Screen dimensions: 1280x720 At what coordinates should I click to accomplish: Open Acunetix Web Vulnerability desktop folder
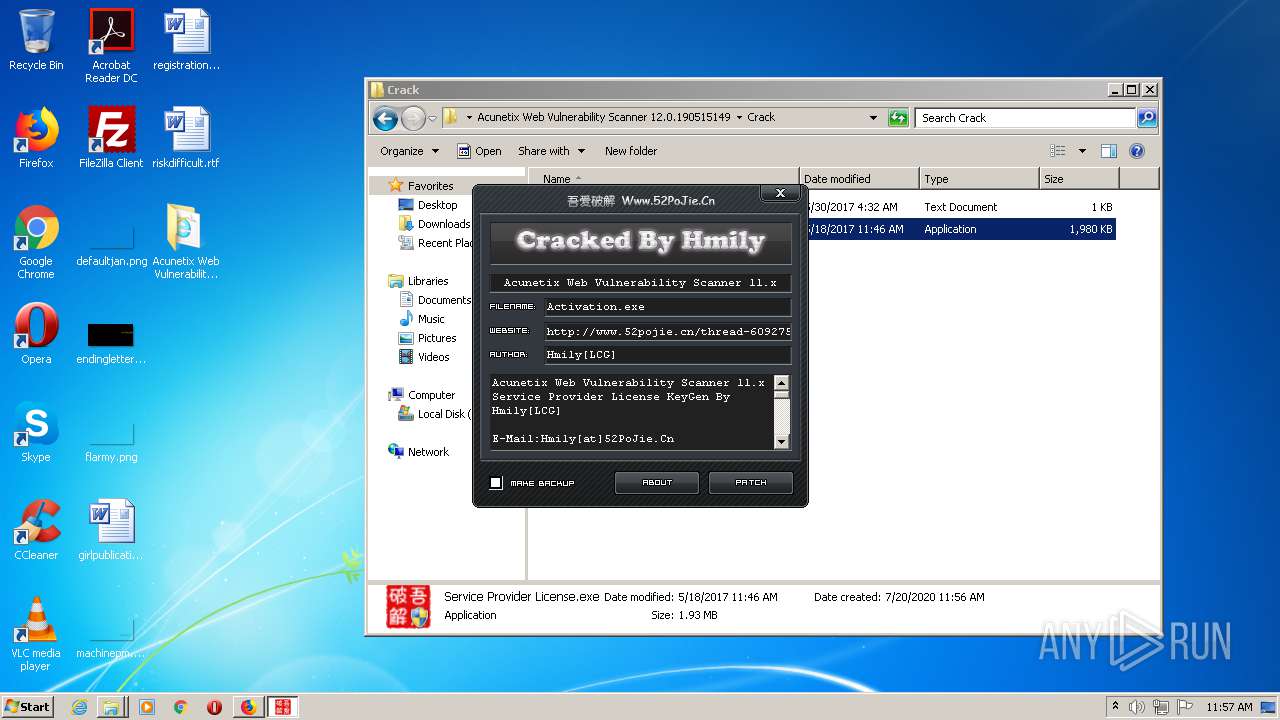186,242
